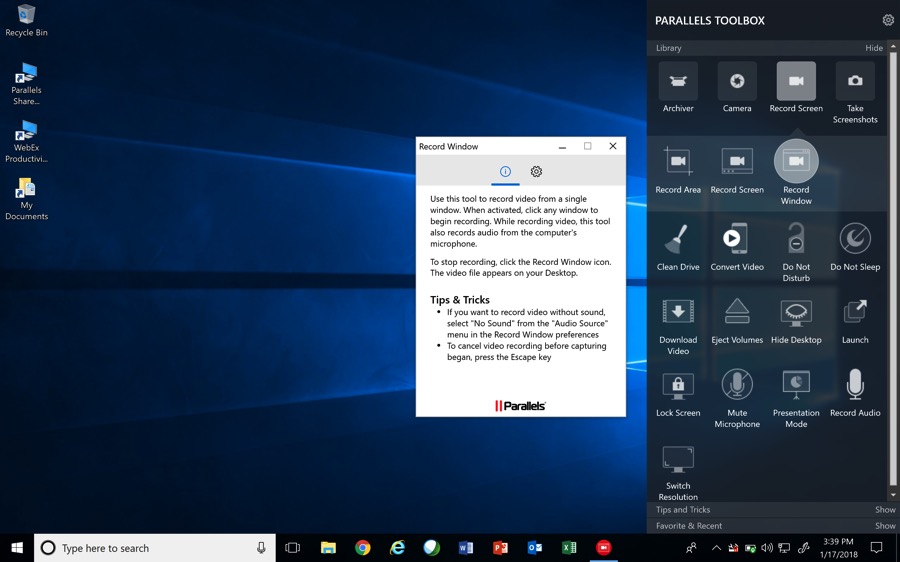900x562 pixels.
Task: Launch Internet Explorer from taskbar
Action: click(x=397, y=548)
